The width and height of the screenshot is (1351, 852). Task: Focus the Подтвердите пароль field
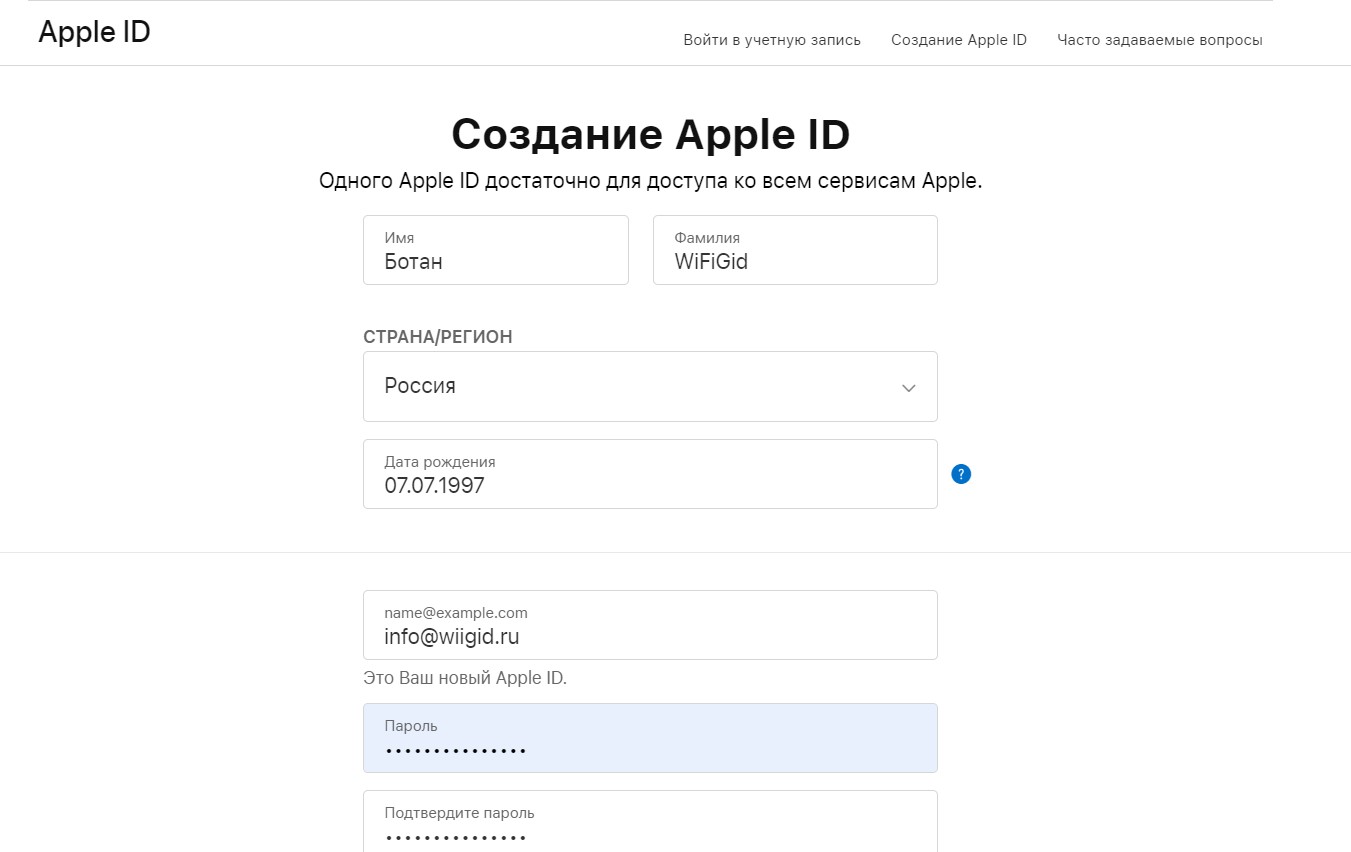650,821
